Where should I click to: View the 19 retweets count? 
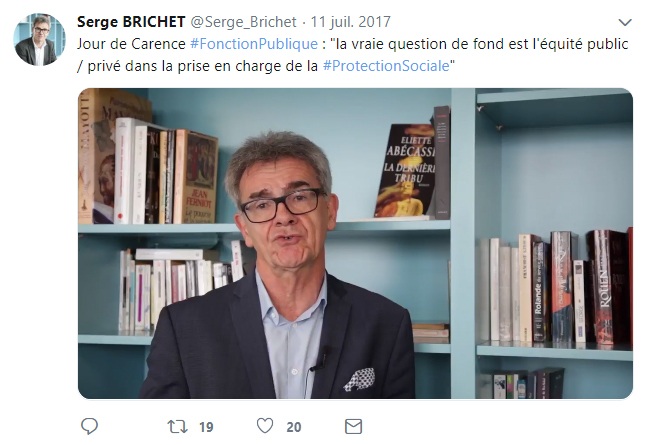pos(206,427)
